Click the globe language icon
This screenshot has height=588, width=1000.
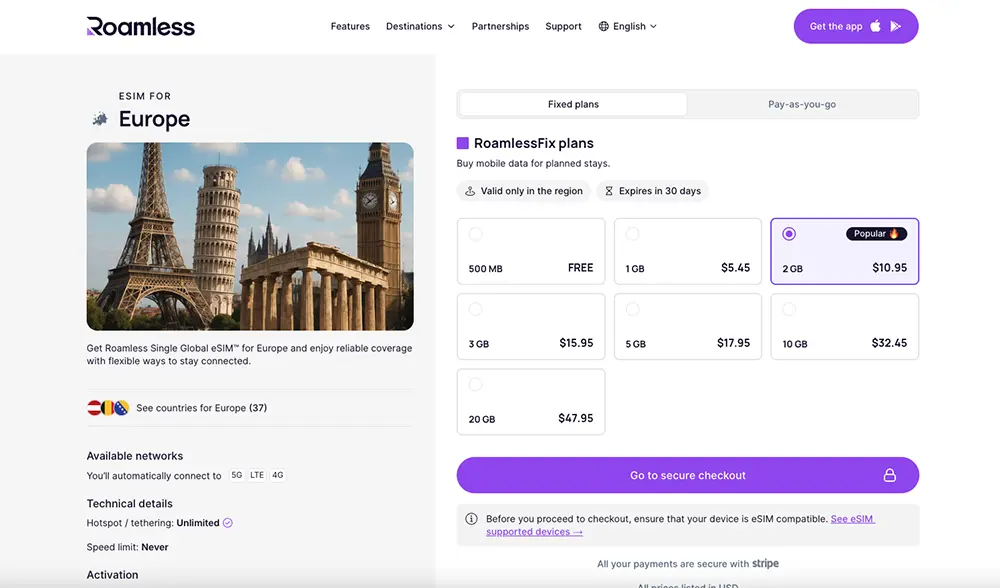click(604, 27)
